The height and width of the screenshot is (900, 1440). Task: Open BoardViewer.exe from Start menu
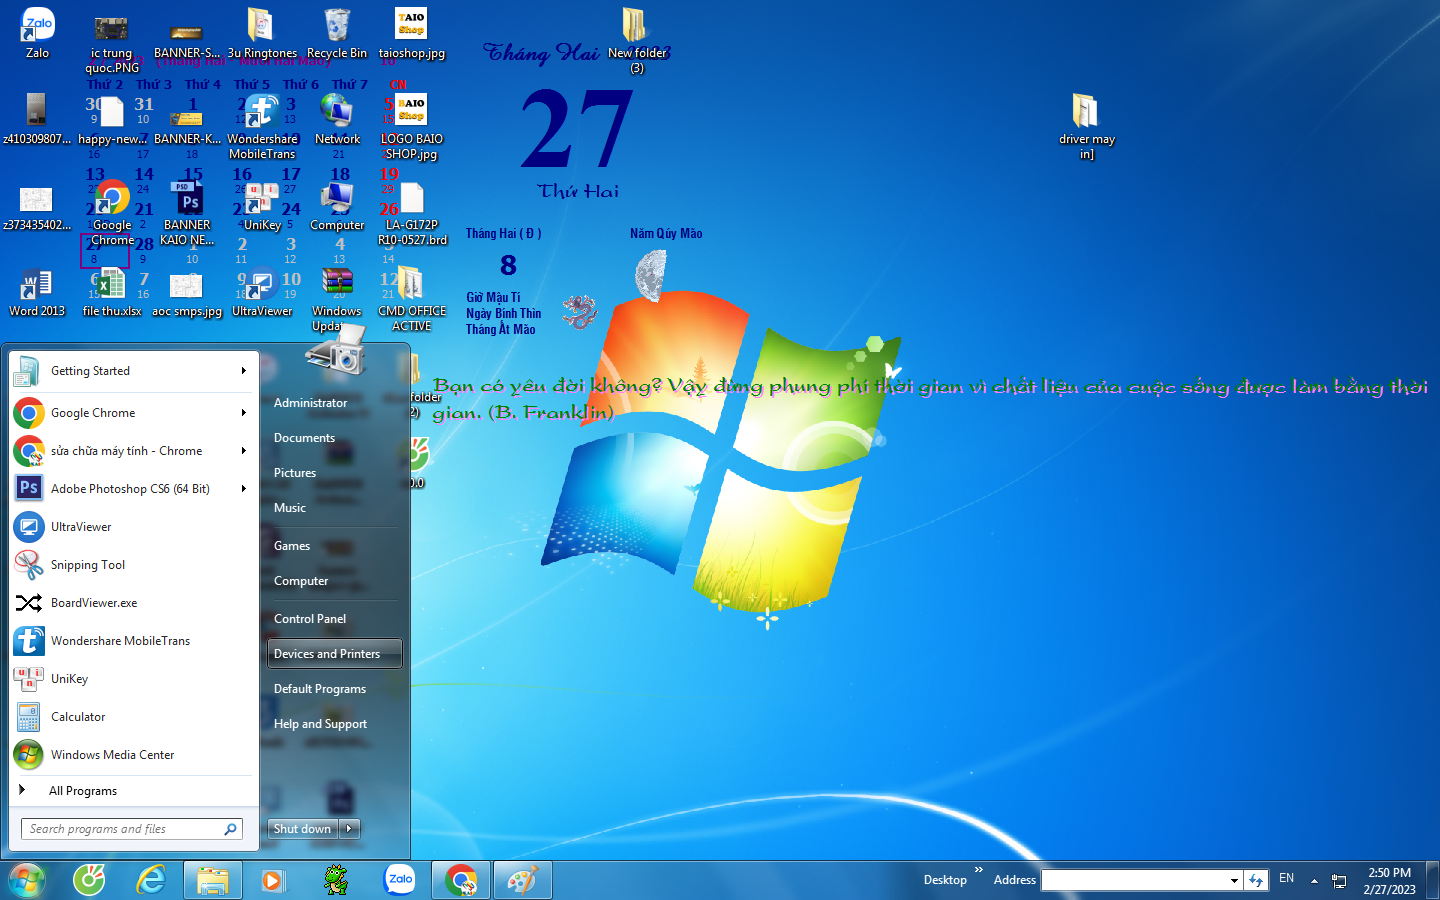pyautogui.click(x=134, y=603)
